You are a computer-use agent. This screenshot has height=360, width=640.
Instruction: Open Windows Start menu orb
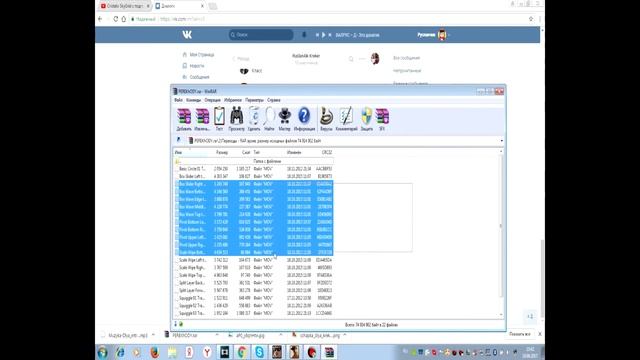pos(103,352)
